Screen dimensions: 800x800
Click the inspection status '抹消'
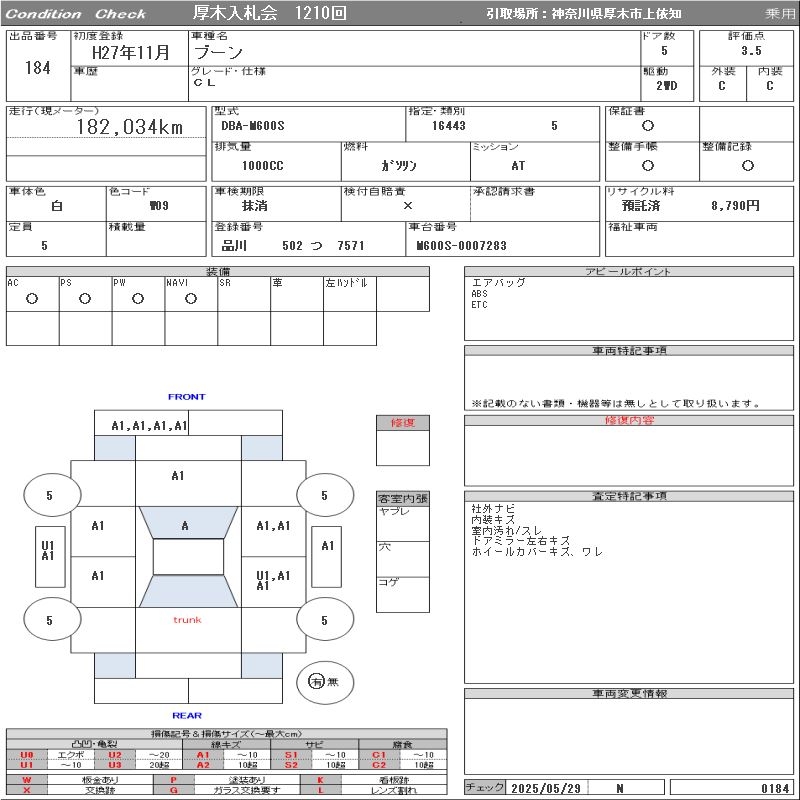[x=254, y=206]
